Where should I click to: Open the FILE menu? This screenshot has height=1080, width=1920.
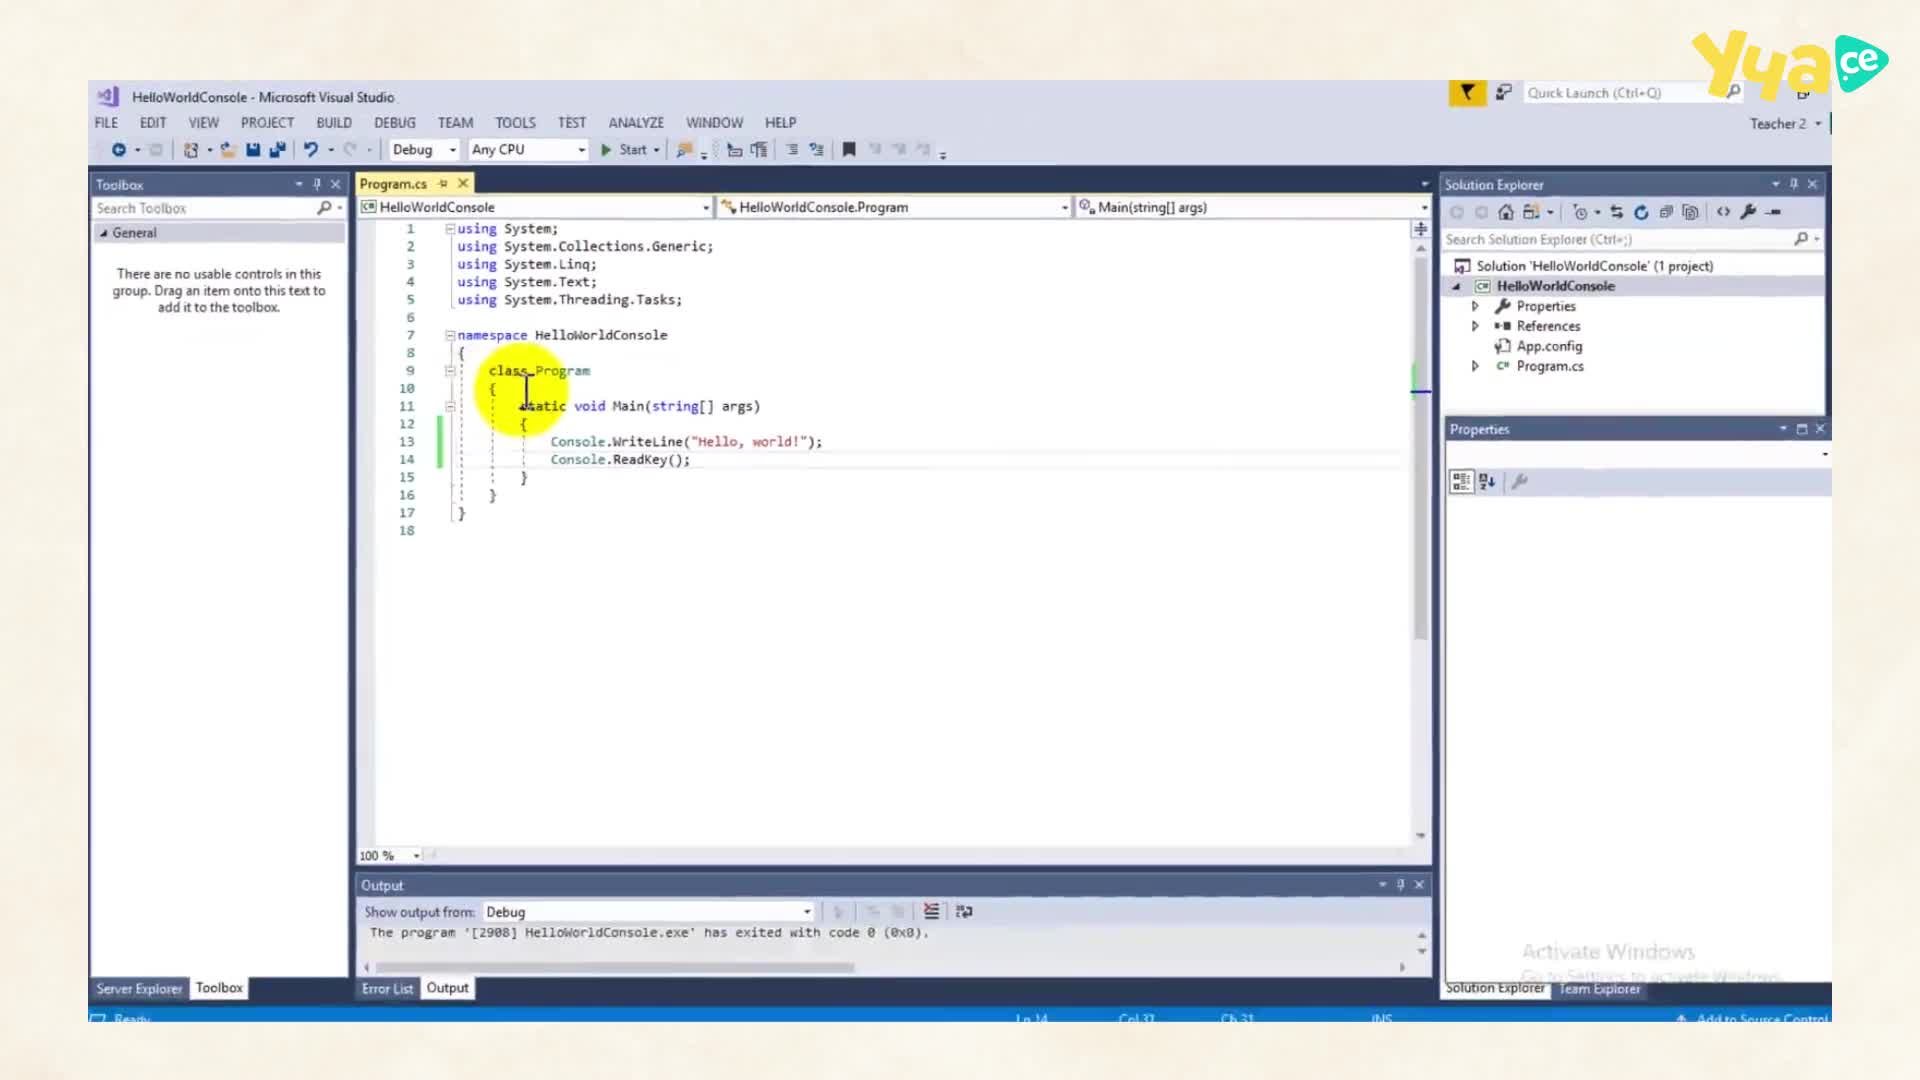[106, 123]
